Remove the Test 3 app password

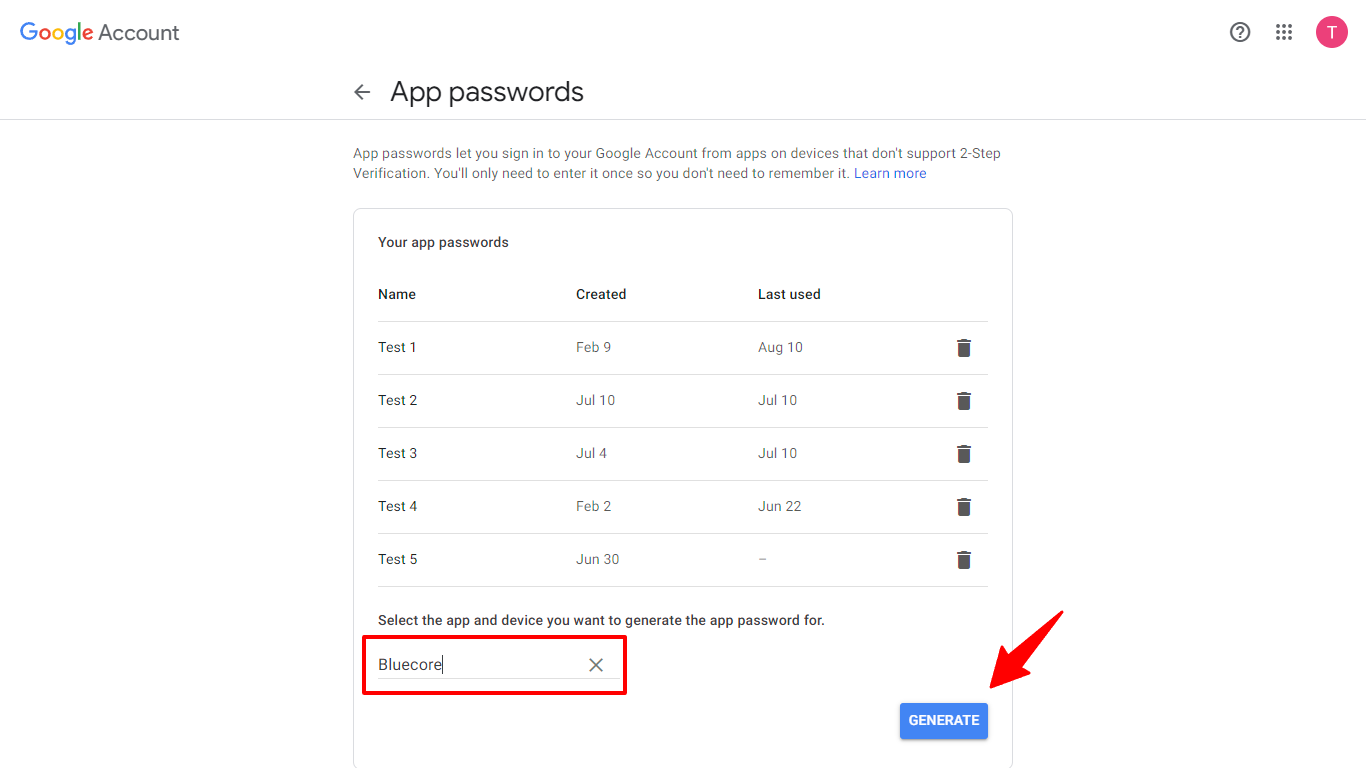(964, 454)
